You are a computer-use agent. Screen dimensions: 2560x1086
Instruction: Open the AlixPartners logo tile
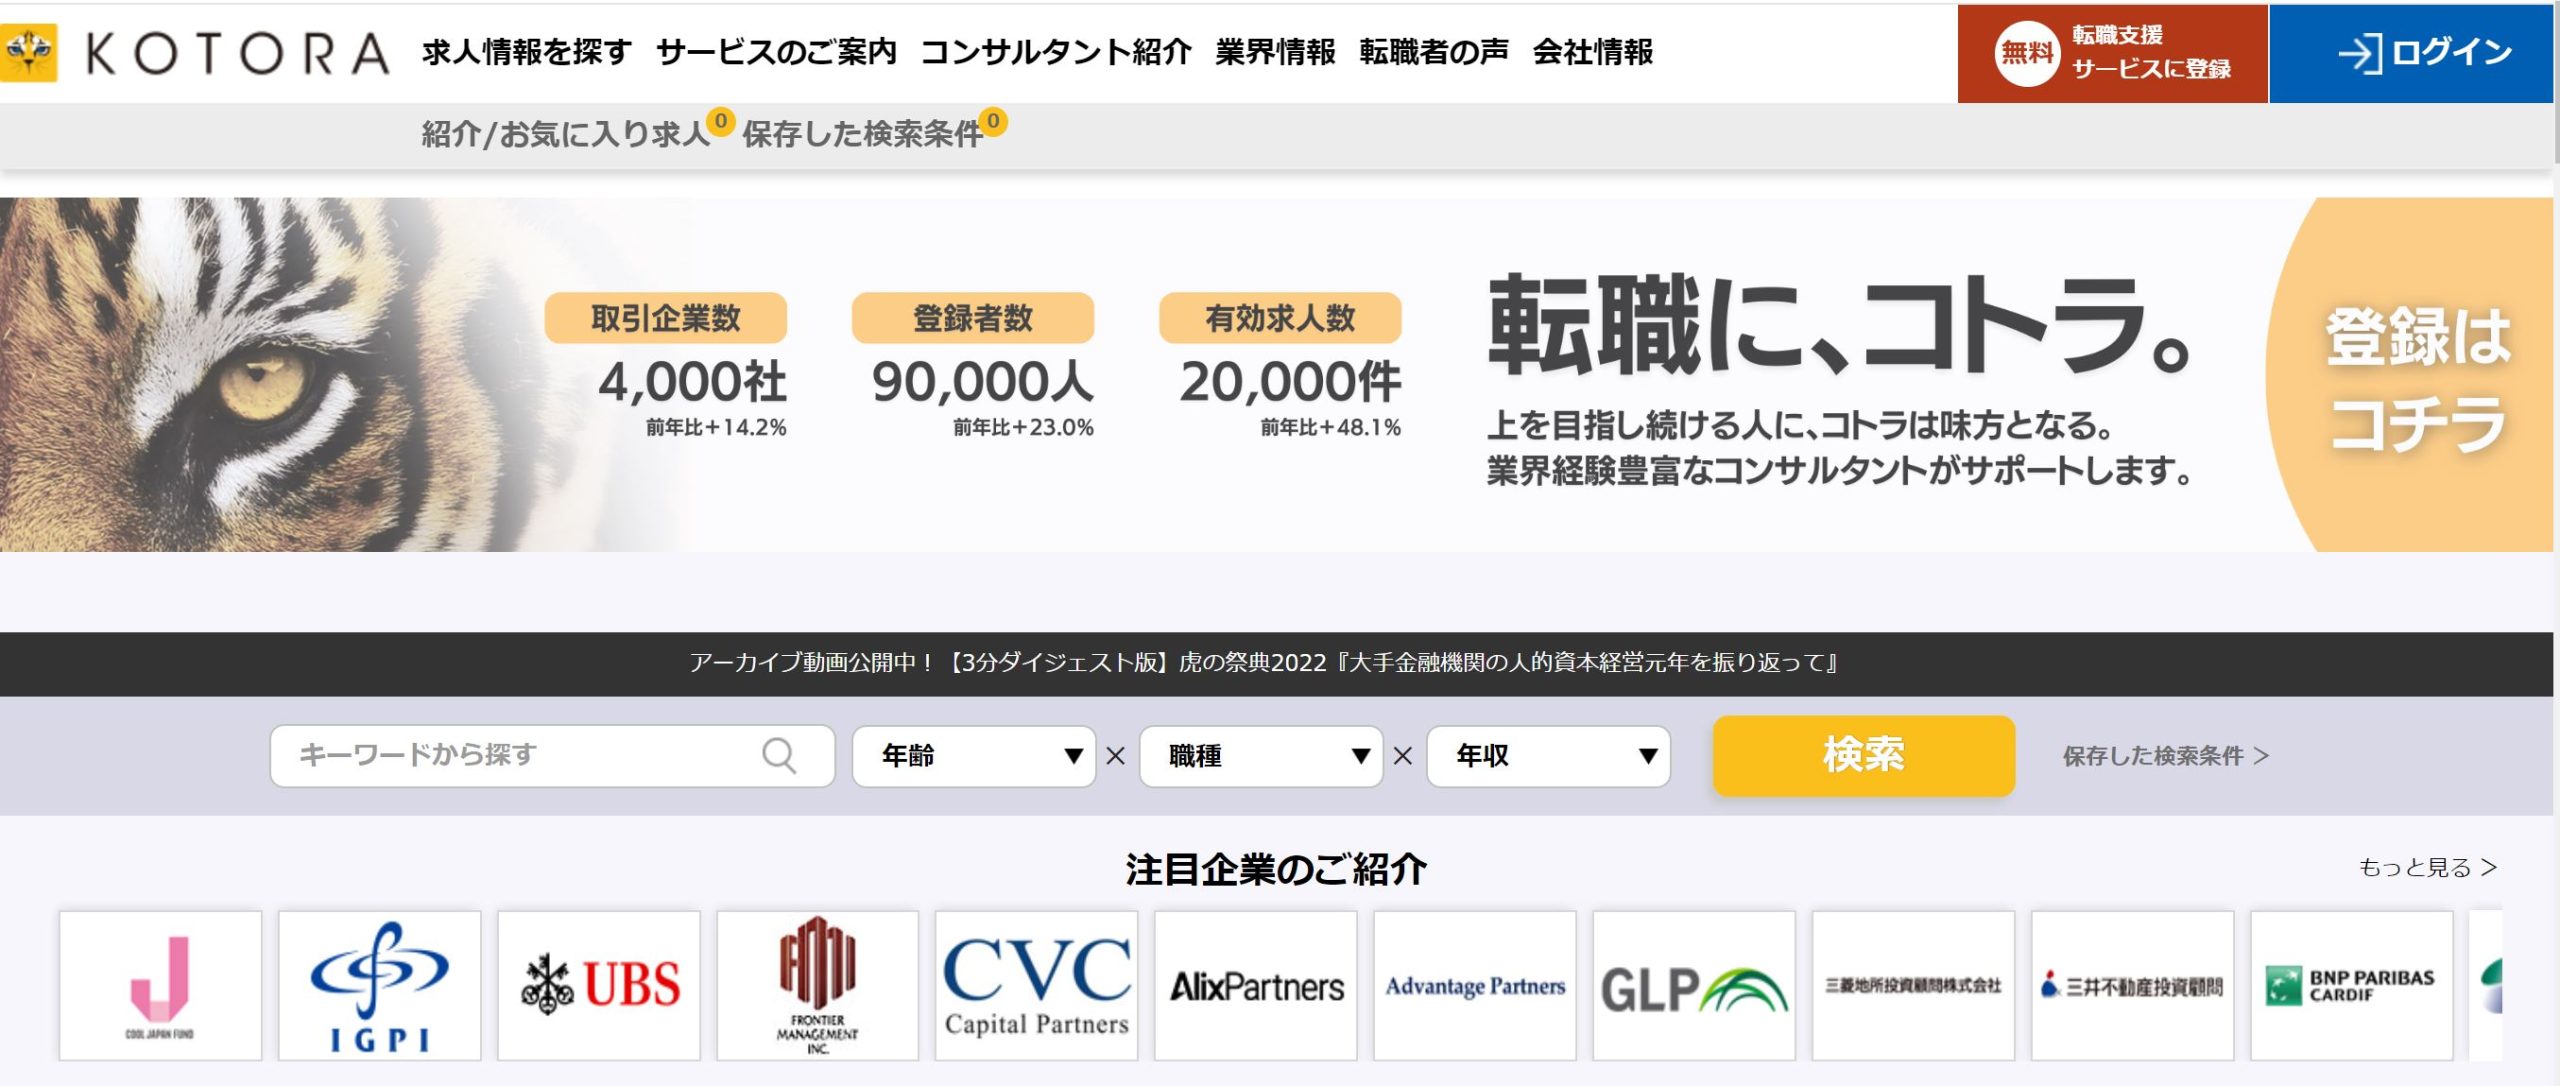(1256, 985)
